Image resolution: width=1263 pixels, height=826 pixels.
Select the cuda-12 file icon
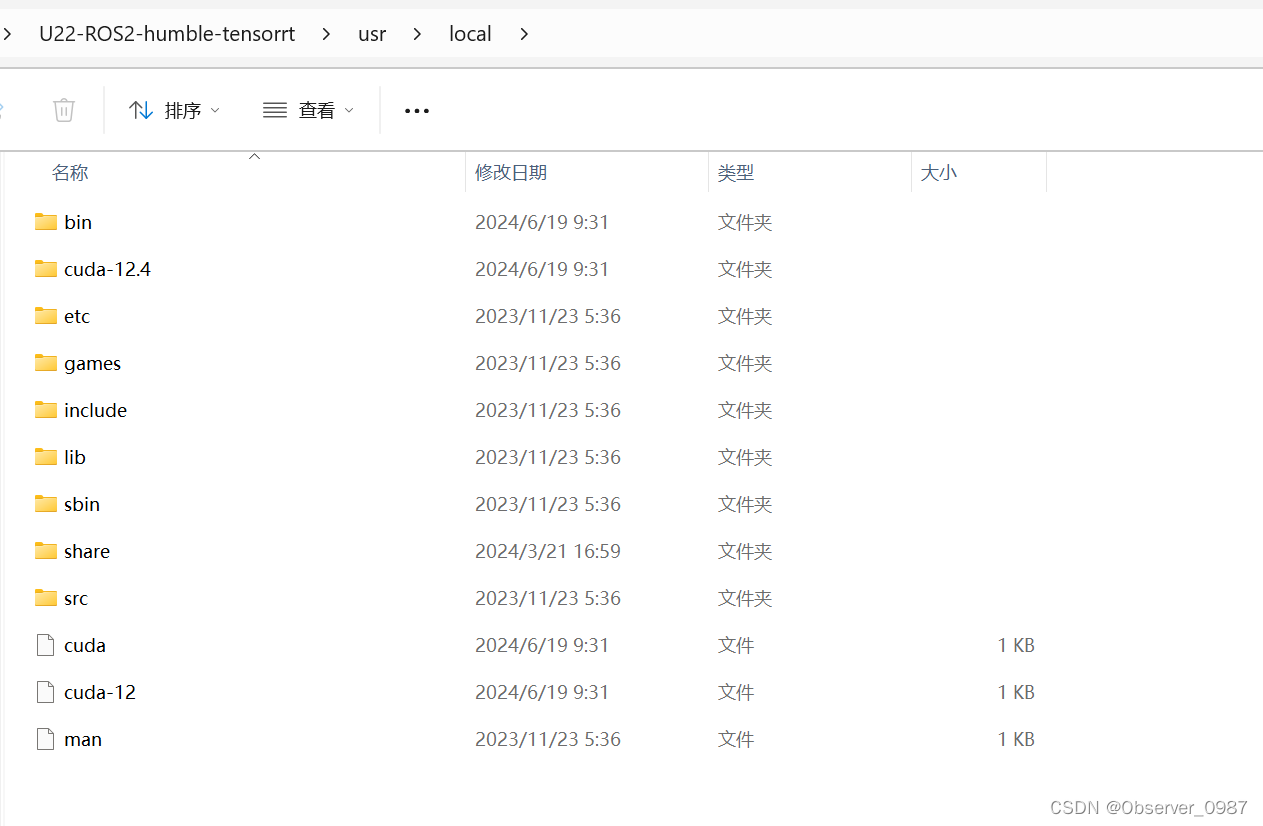(45, 692)
